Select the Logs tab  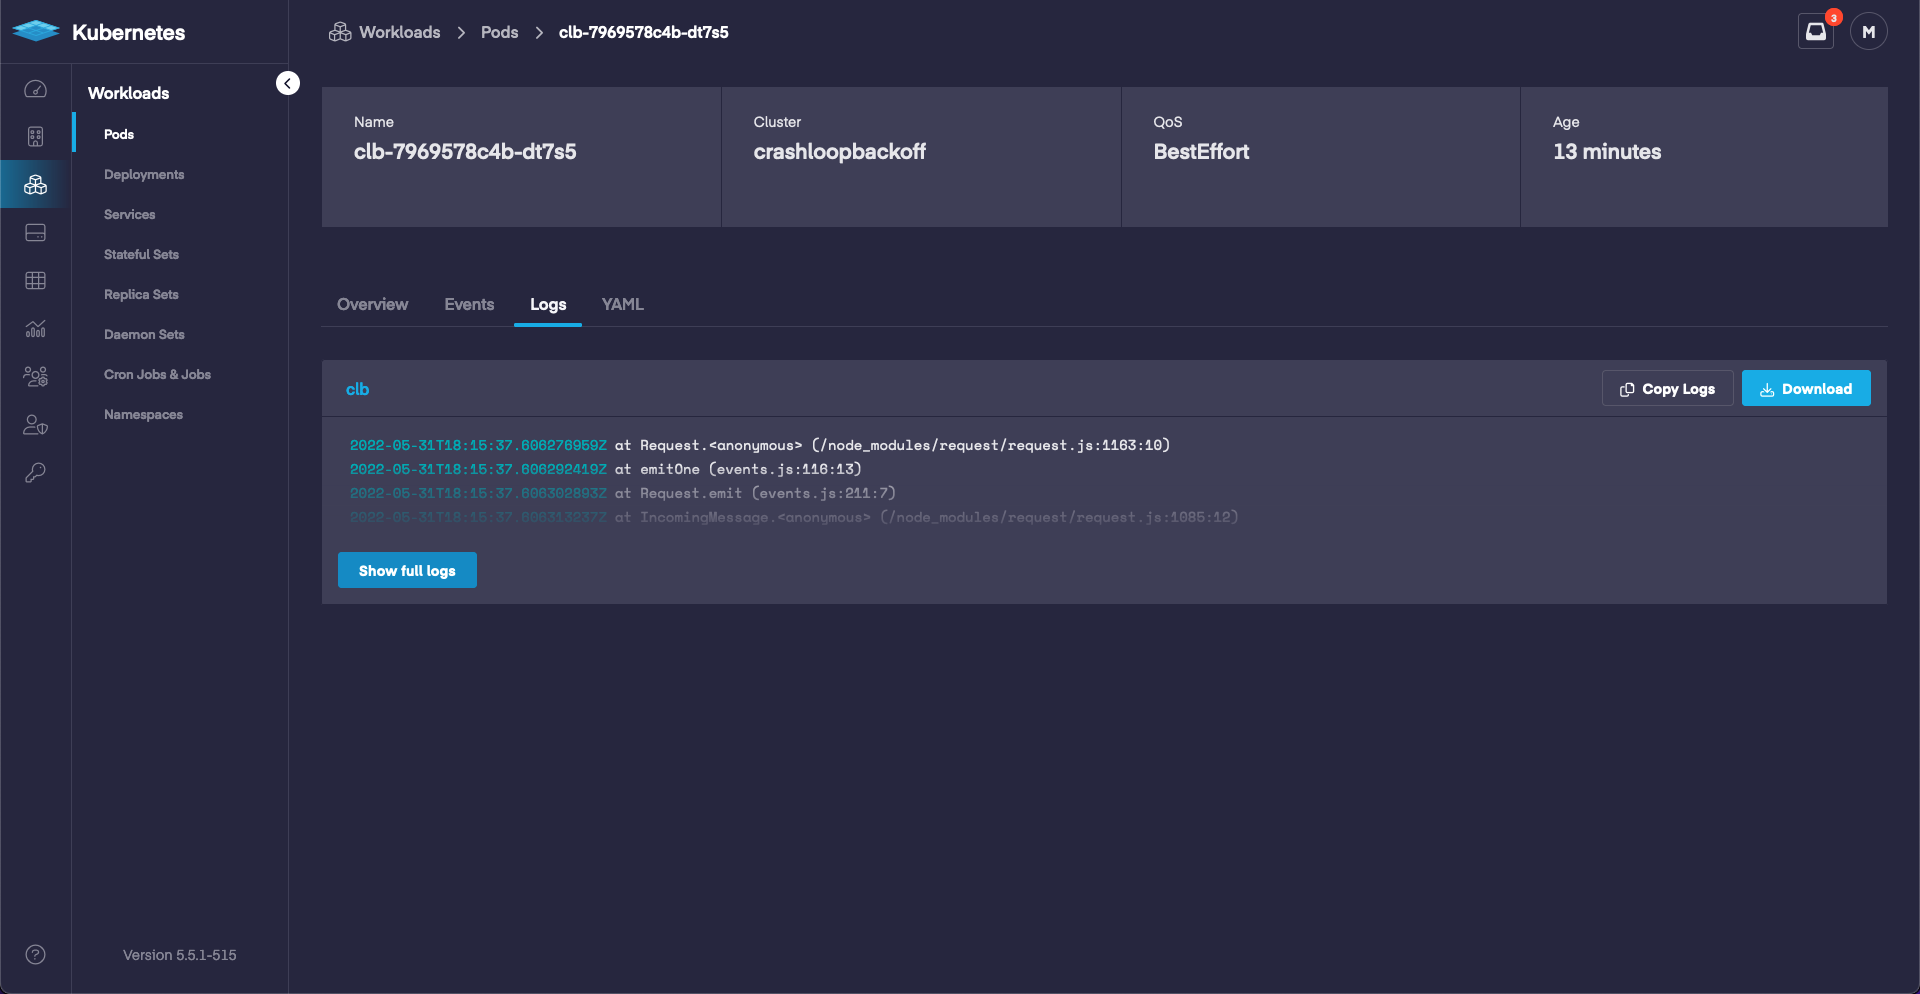tap(548, 304)
